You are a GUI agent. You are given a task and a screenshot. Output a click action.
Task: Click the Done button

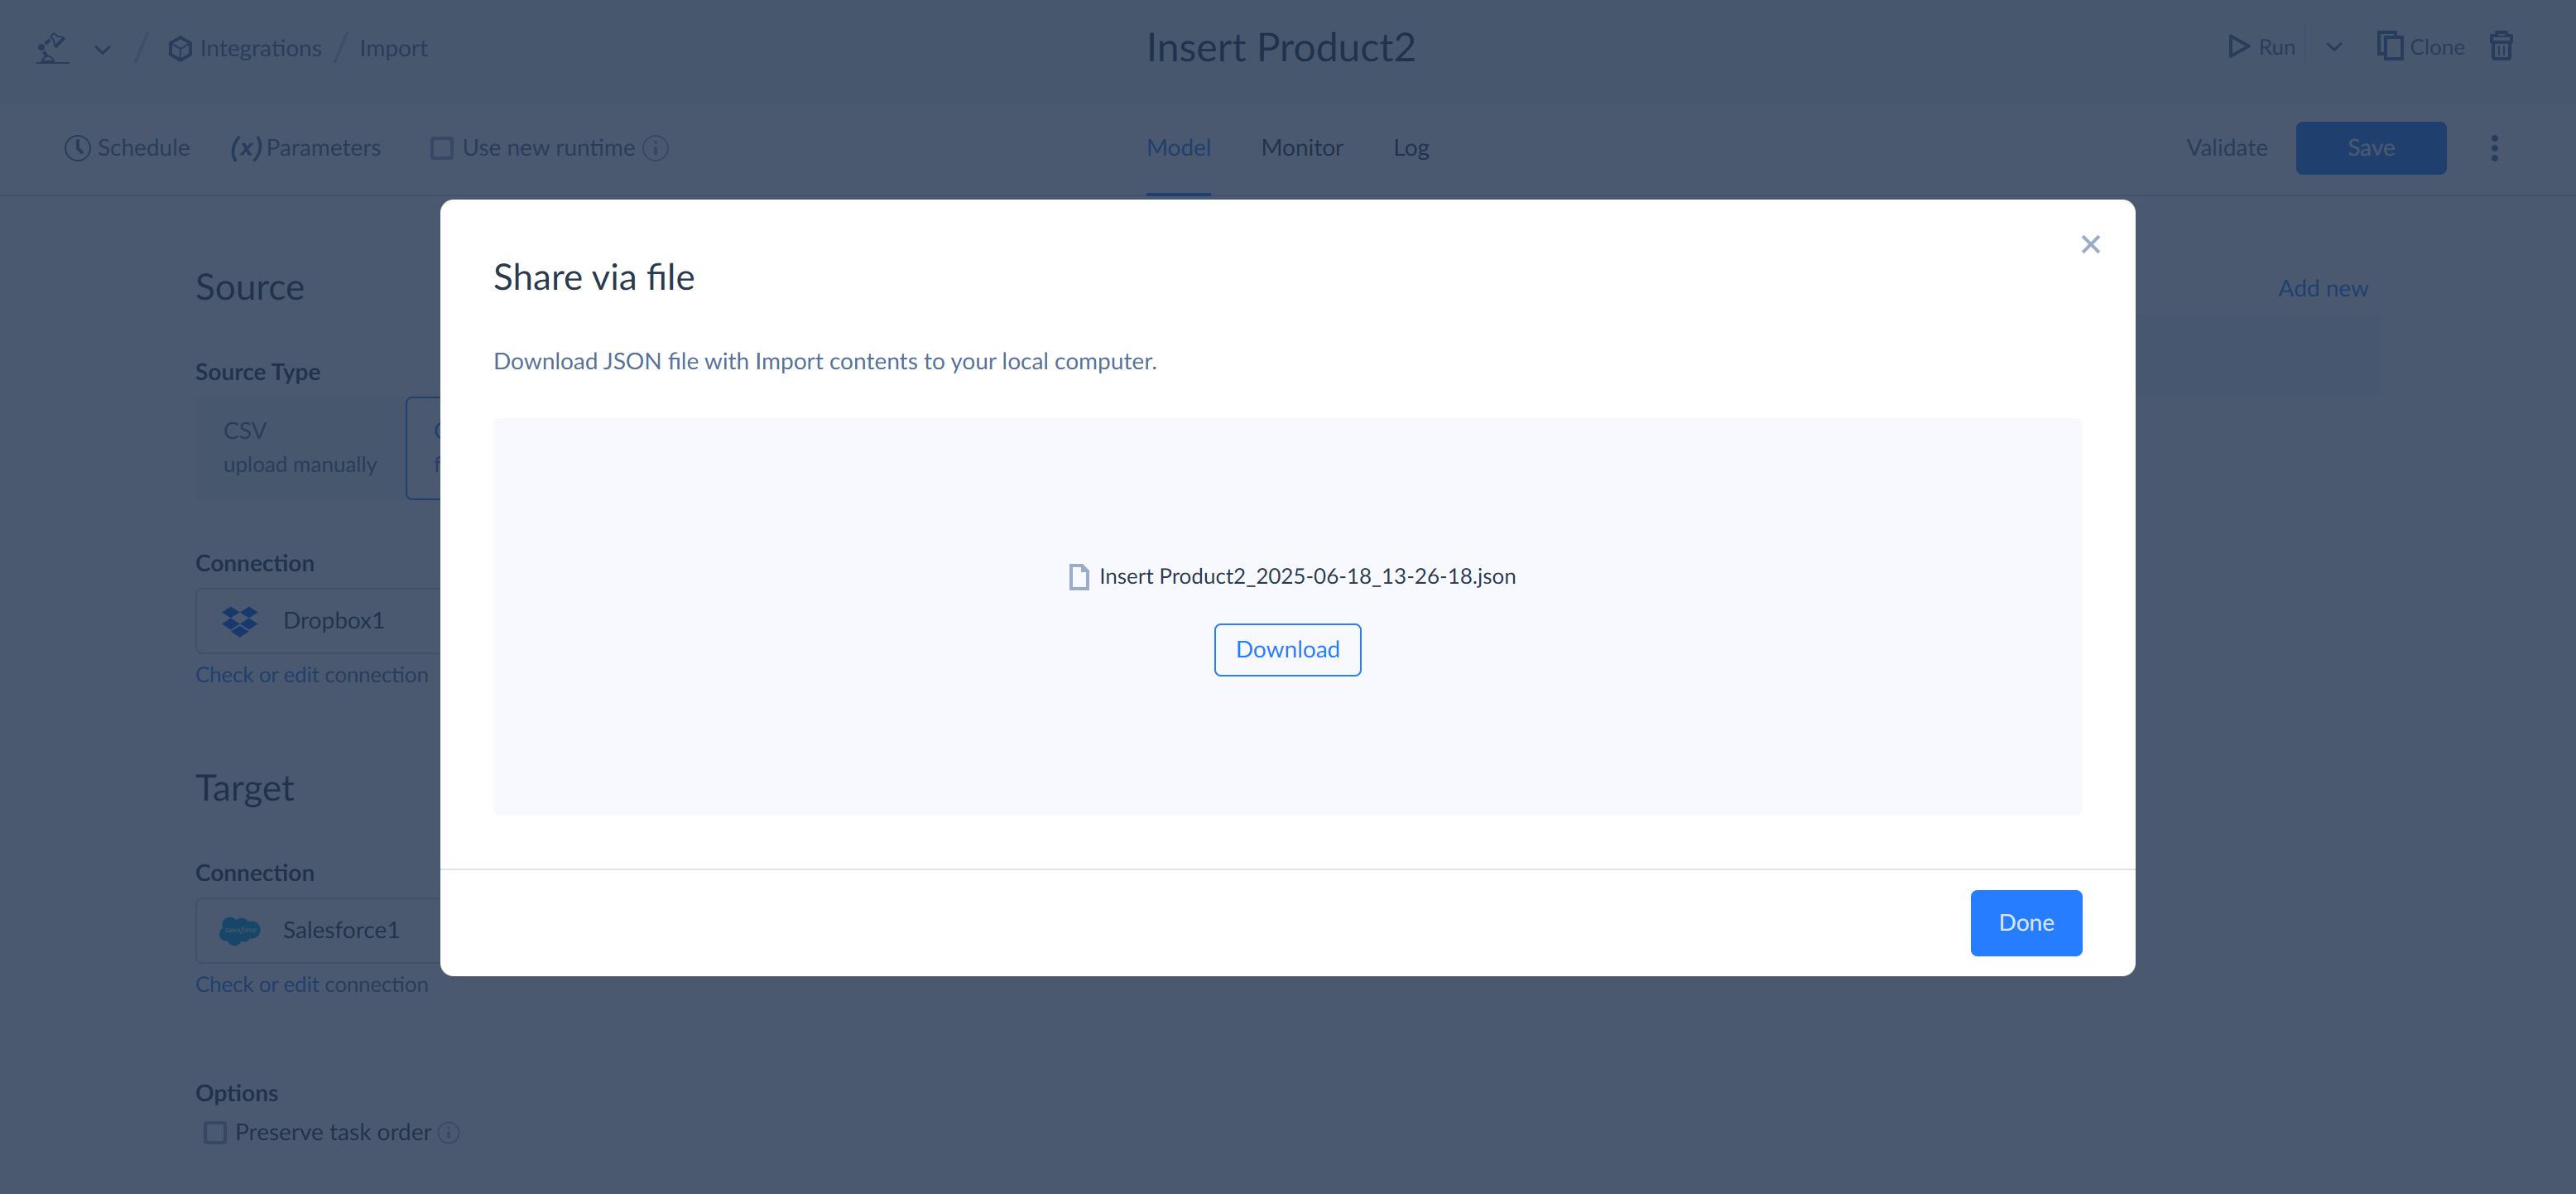click(2026, 922)
